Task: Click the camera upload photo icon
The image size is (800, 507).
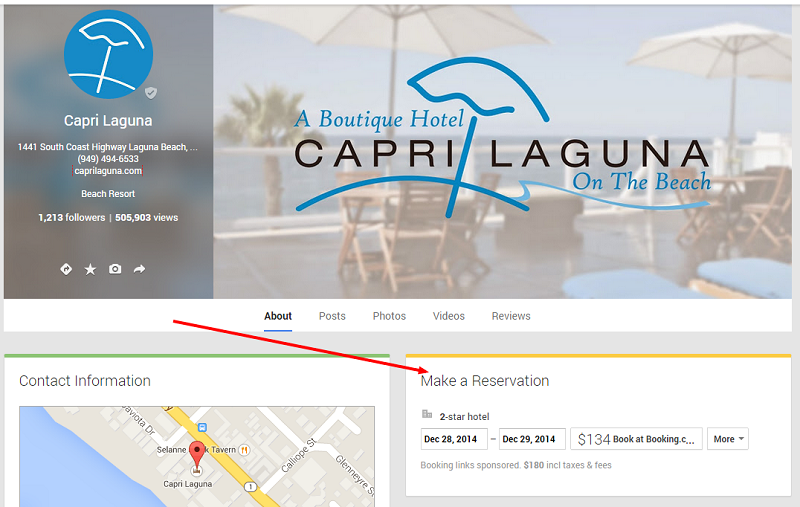Action: [x=115, y=269]
